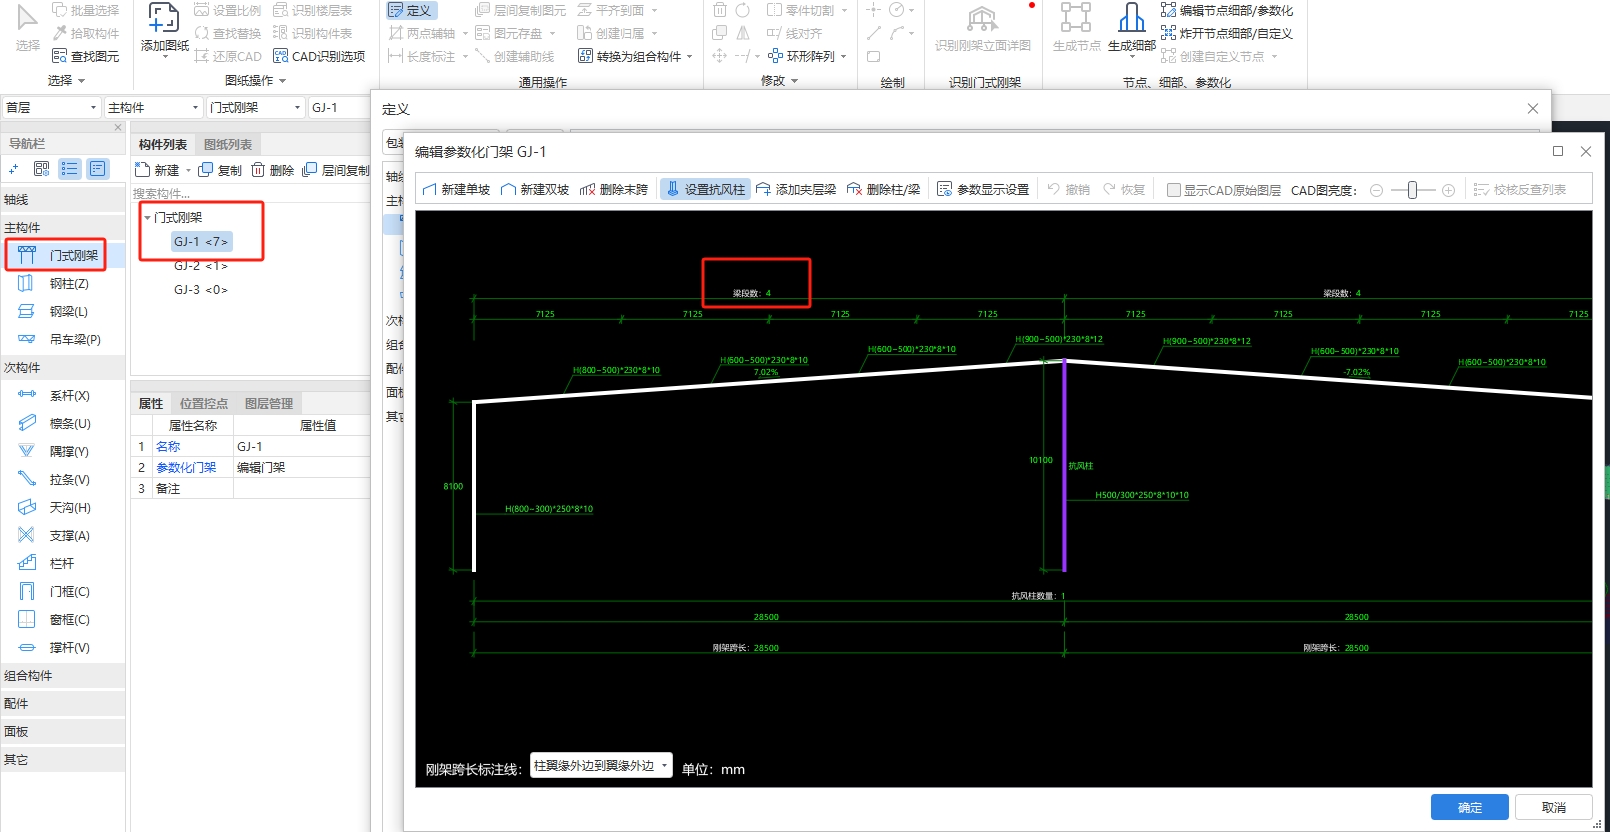Toggle grid settings view in navigation bar

[41, 169]
